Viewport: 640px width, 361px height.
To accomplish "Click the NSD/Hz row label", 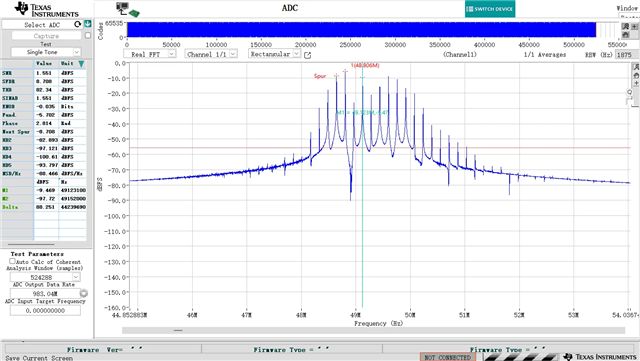I will [x=11, y=174].
